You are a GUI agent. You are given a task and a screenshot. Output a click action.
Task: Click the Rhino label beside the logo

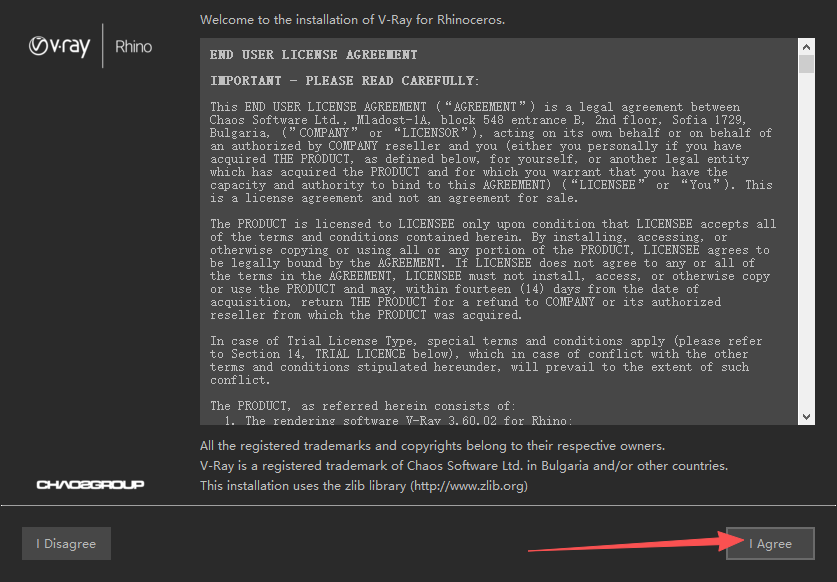tap(133, 47)
